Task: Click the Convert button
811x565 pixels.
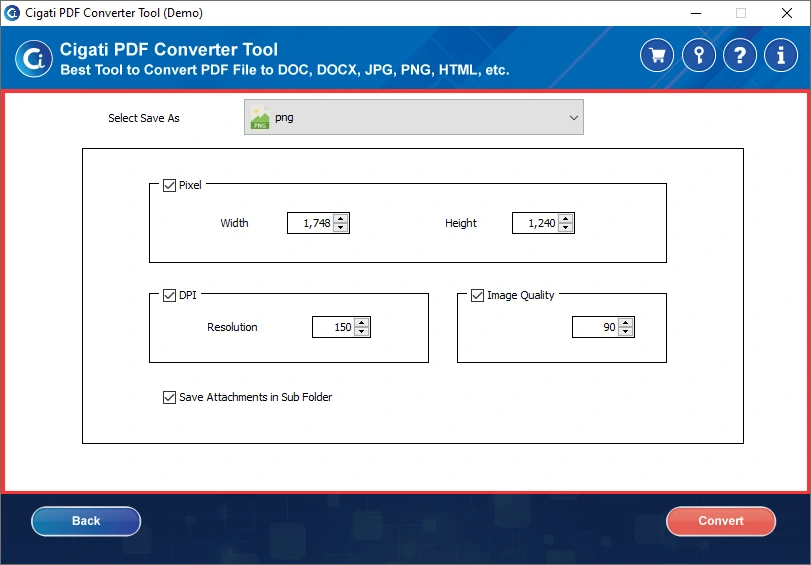Action: click(721, 521)
